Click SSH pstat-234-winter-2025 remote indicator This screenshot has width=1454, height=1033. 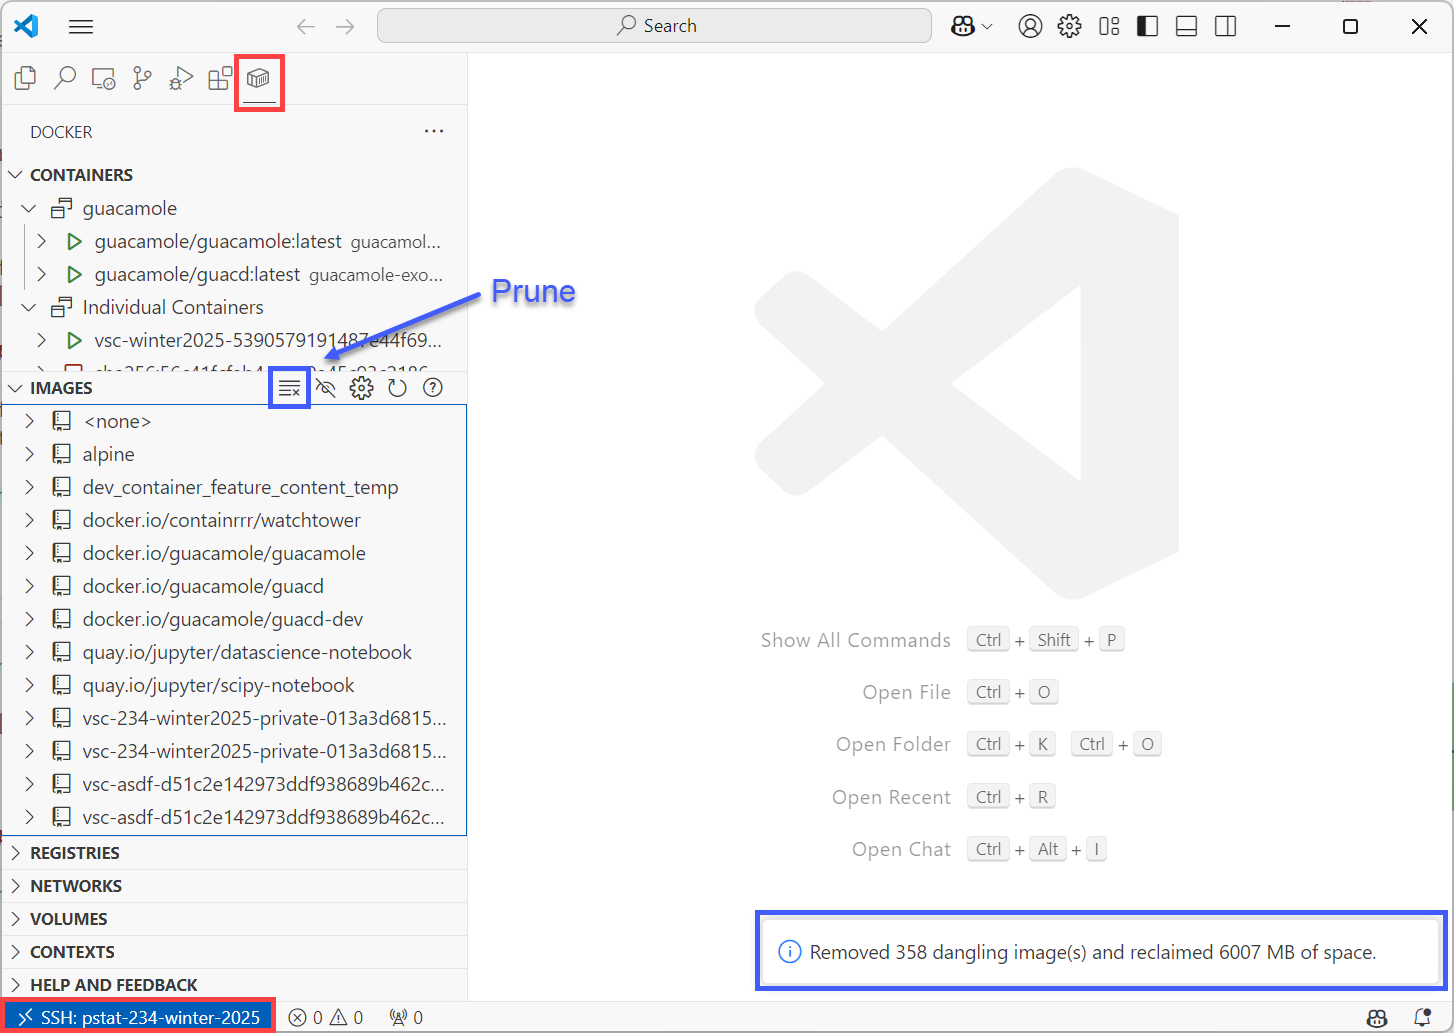[139, 1017]
